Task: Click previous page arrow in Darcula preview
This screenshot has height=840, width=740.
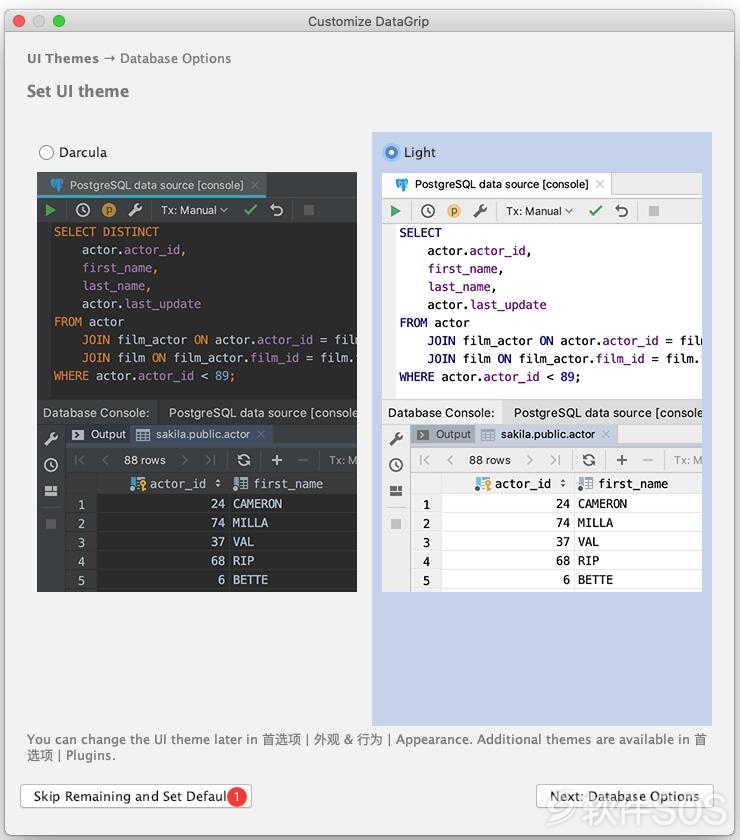Action: coord(106,460)
